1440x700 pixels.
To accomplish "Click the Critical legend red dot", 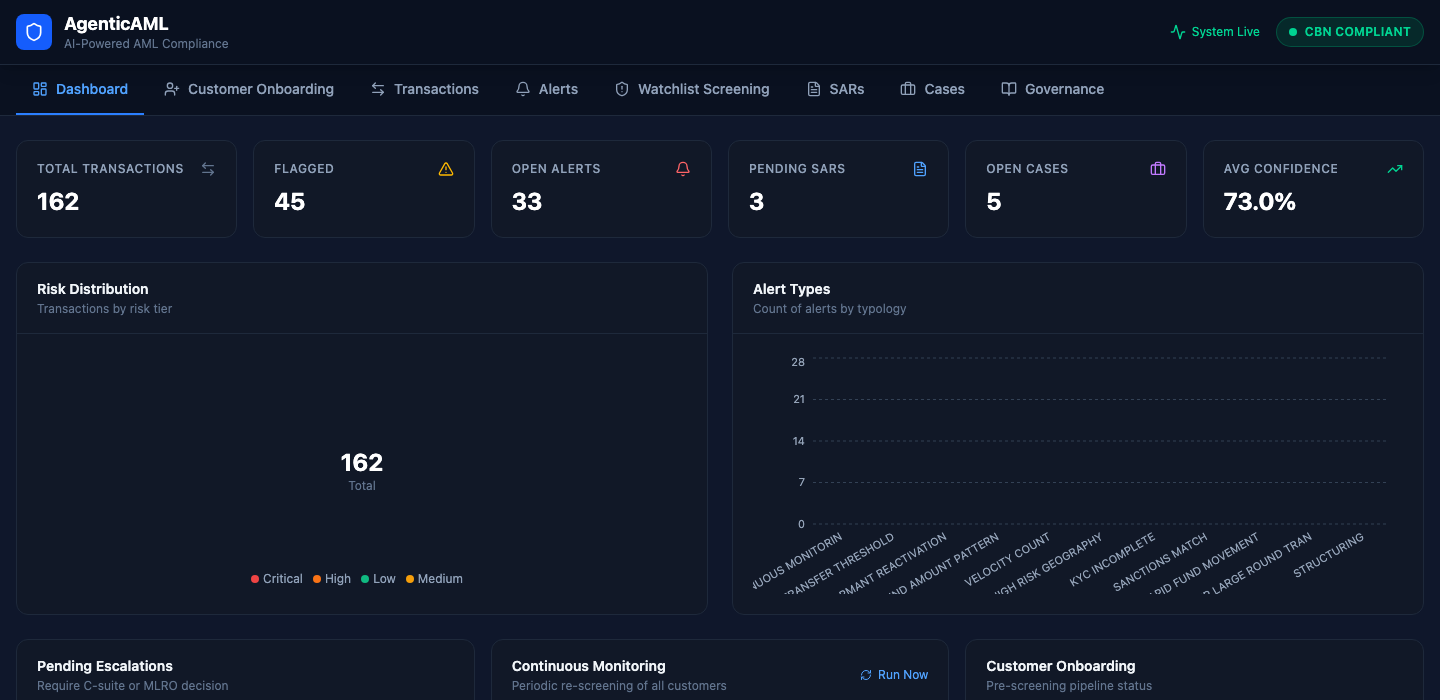I will (x=255, y=579).
